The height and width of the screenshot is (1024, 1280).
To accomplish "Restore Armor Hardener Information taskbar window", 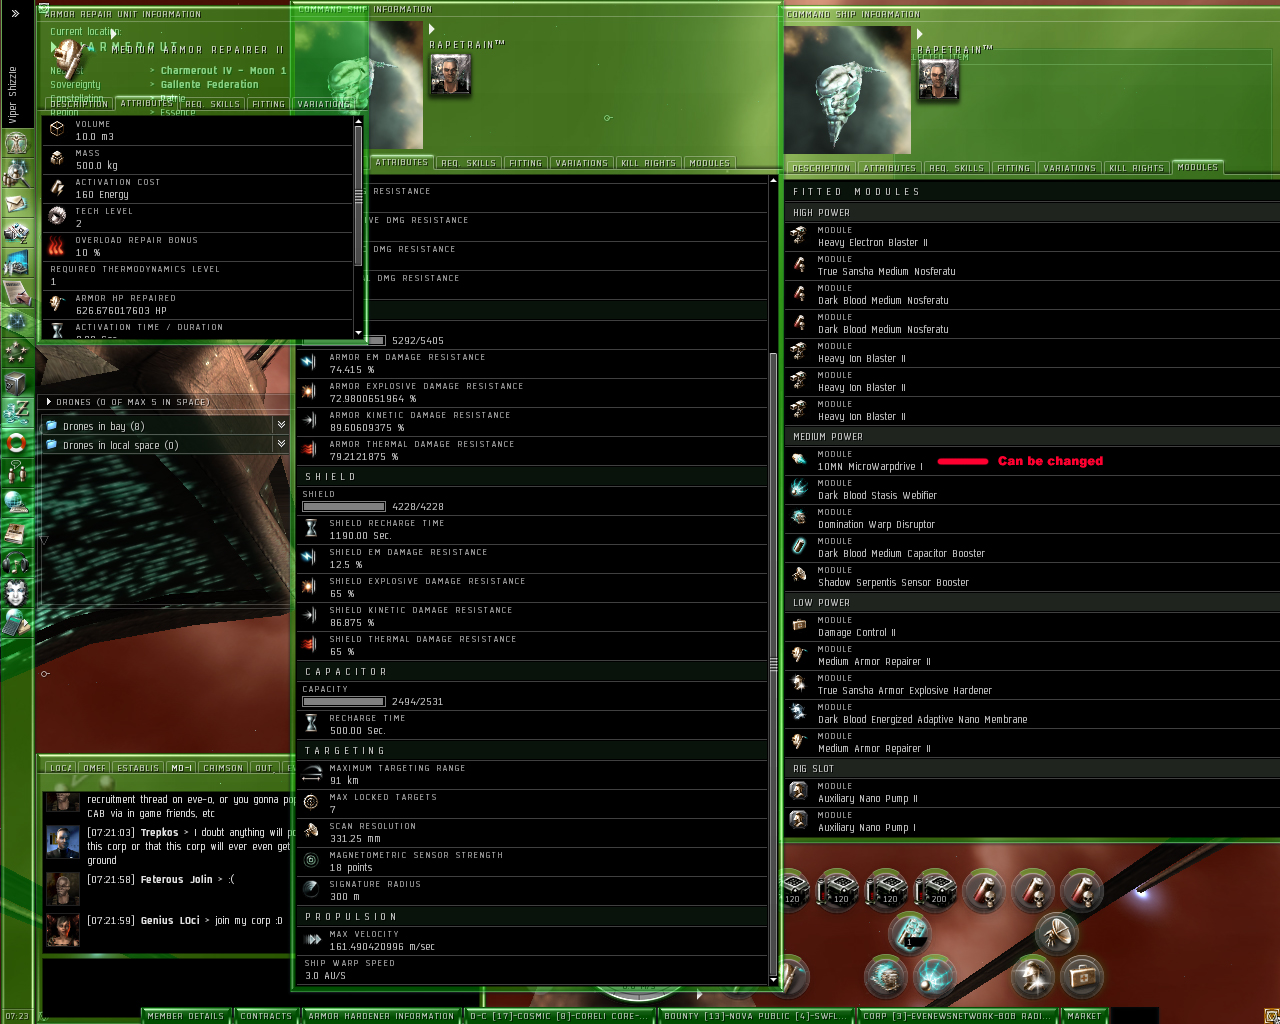I will tap(381, 1016).
